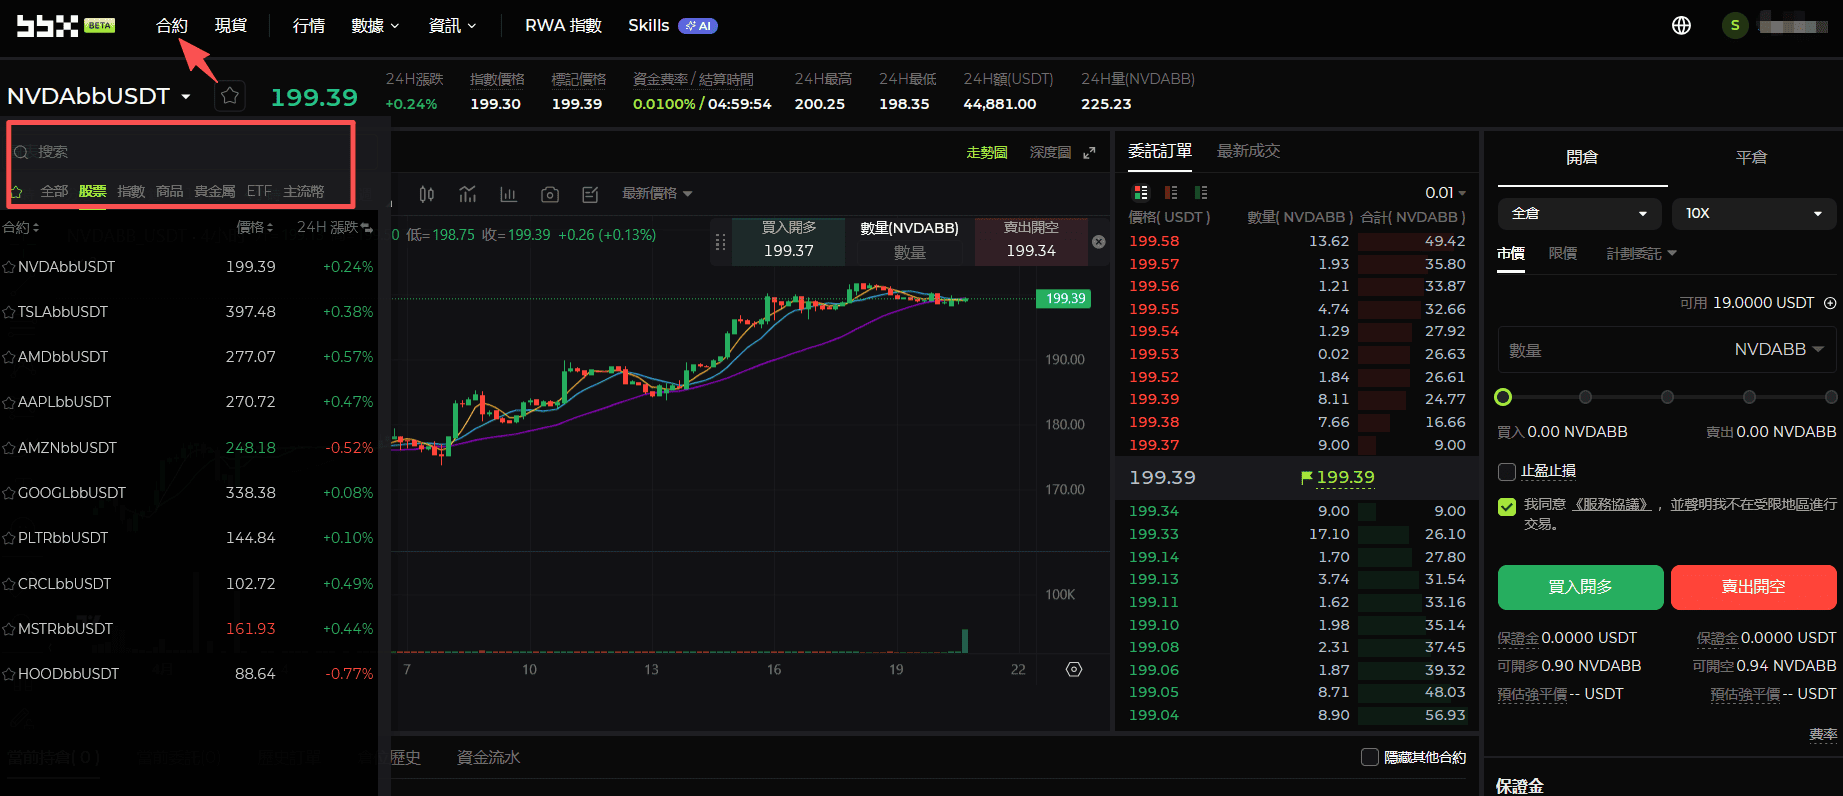1843x796 pixels.
Task: Change quantity unit NVDABB dropdown
Action: 1779,350
